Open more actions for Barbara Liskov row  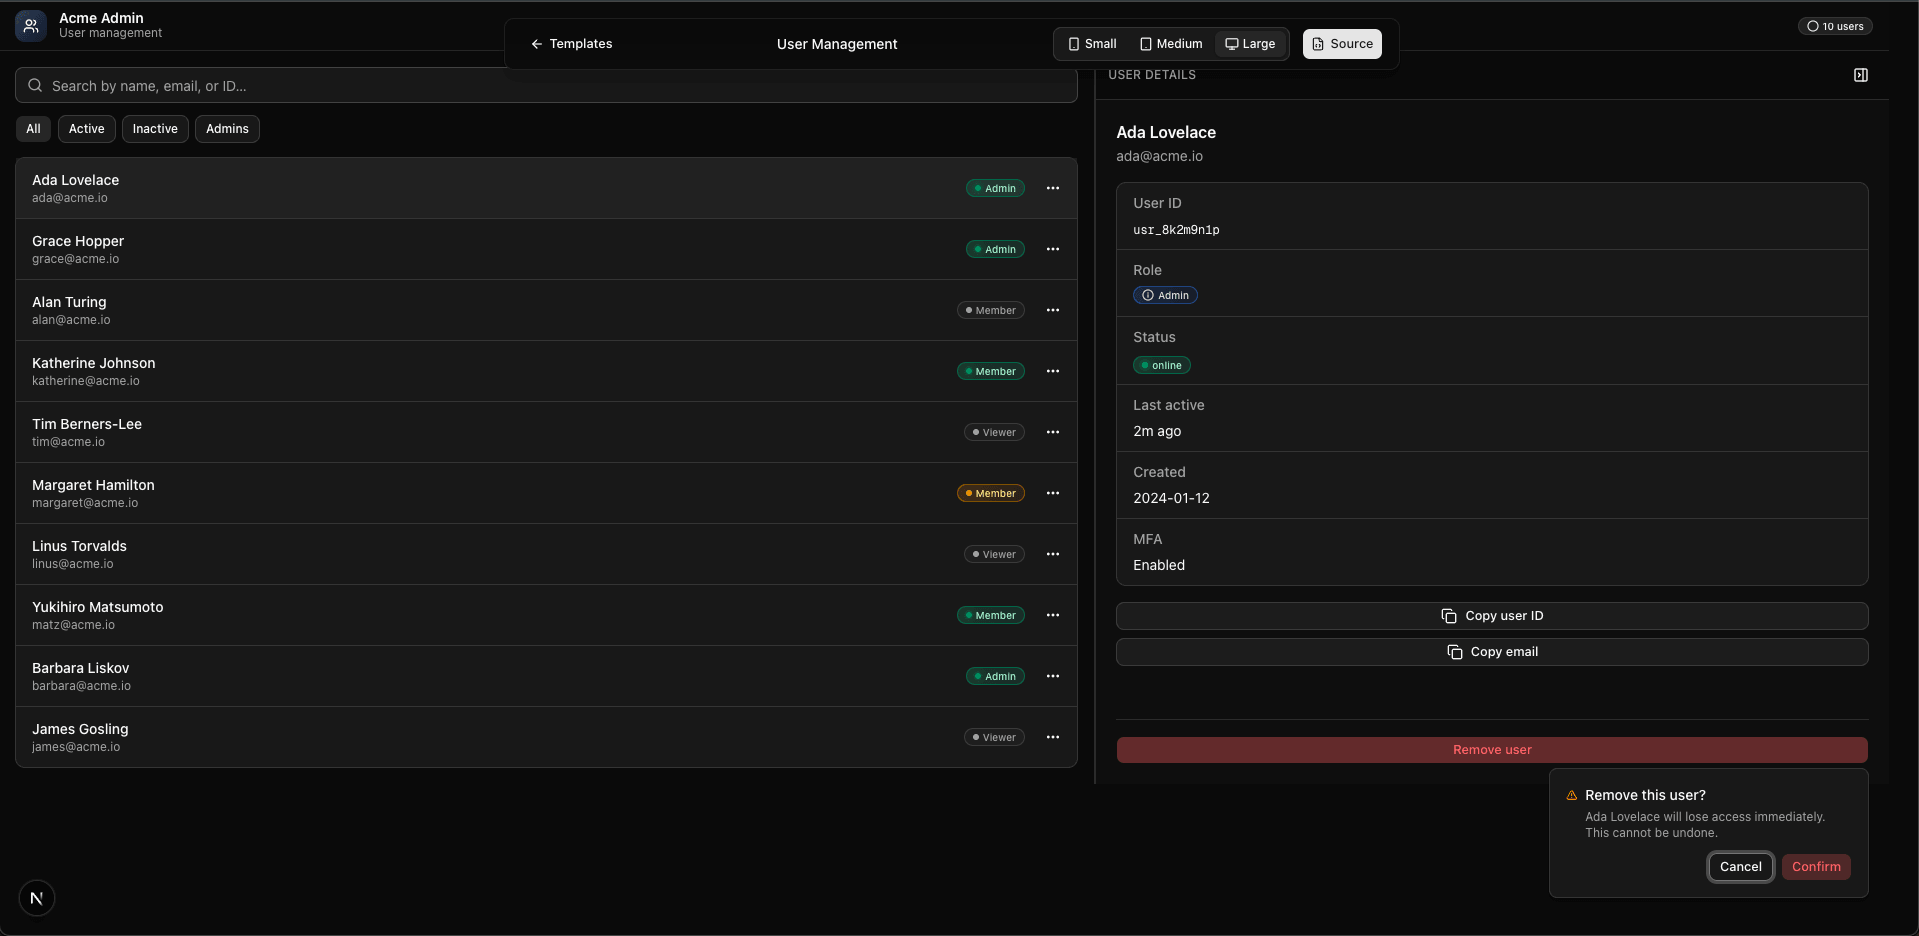[x=1052, y=676]
